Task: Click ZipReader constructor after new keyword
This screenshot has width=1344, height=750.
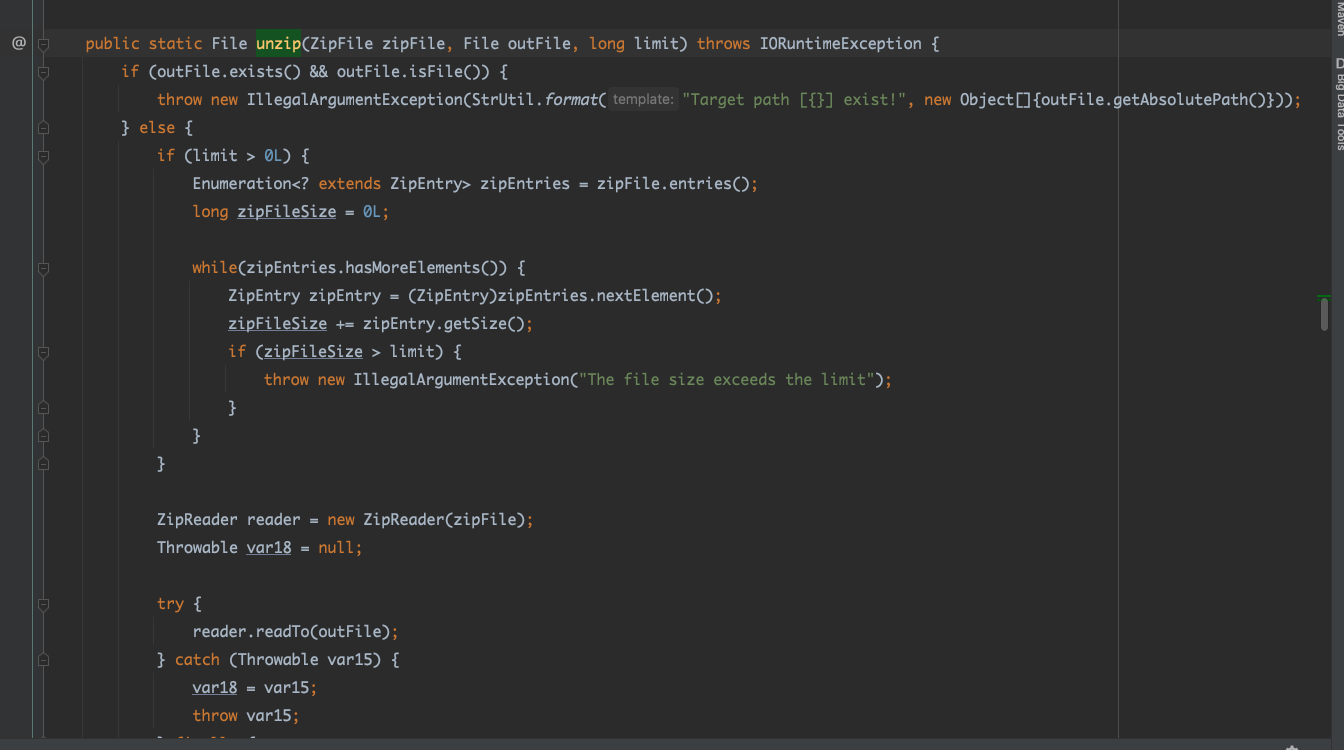Action: click(403, 519)
